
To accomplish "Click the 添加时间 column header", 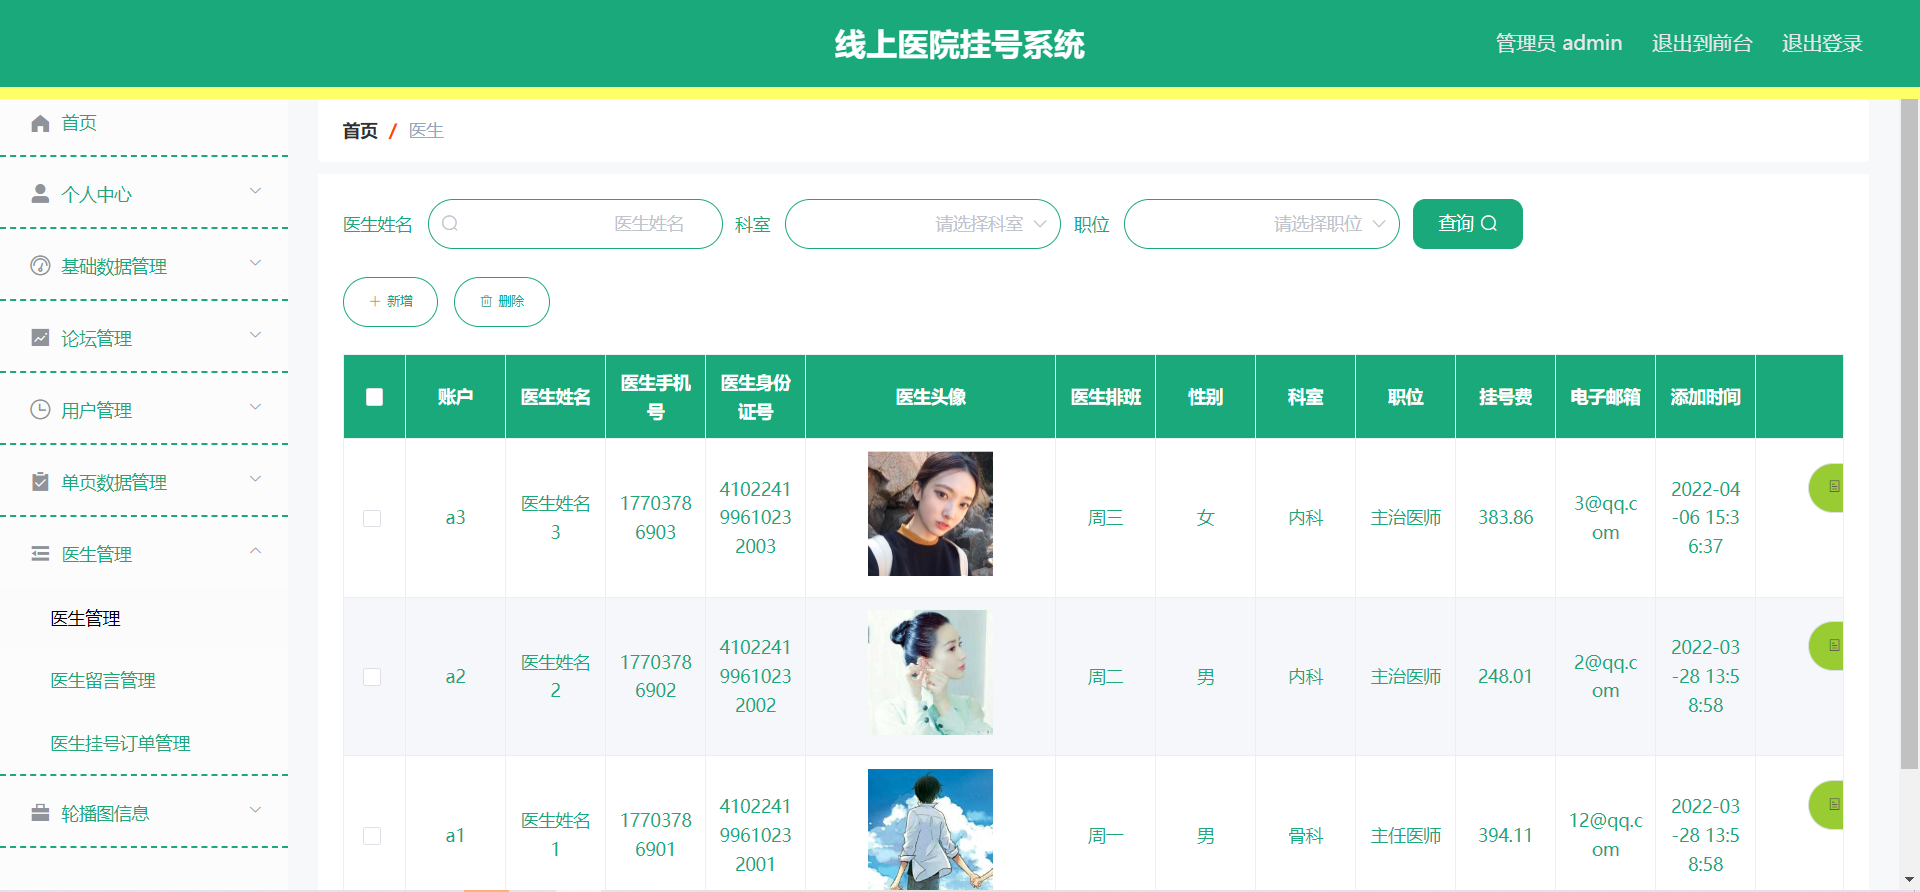I will [1705, 397].
